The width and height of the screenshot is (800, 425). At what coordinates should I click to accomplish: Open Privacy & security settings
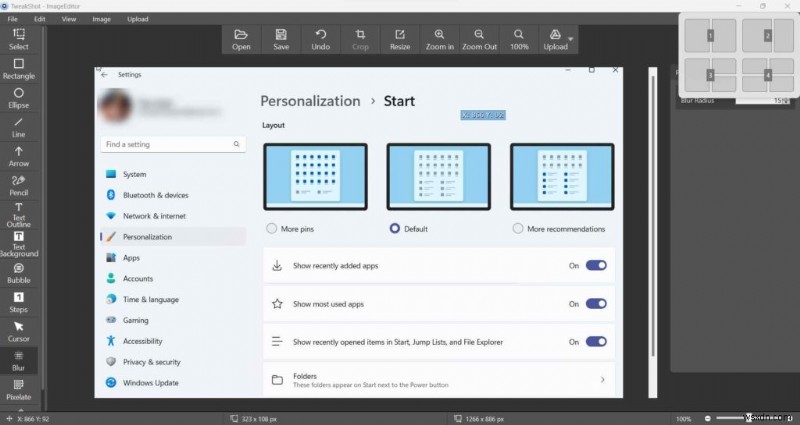click(173, 362)
